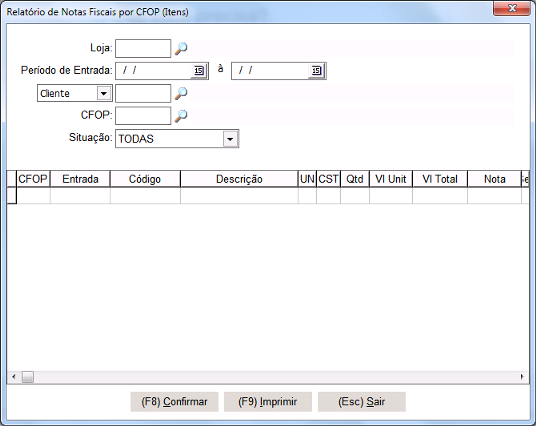
Task: Open calendar for start date of Periodo de Entrada
Action: [x=199, y=71]
